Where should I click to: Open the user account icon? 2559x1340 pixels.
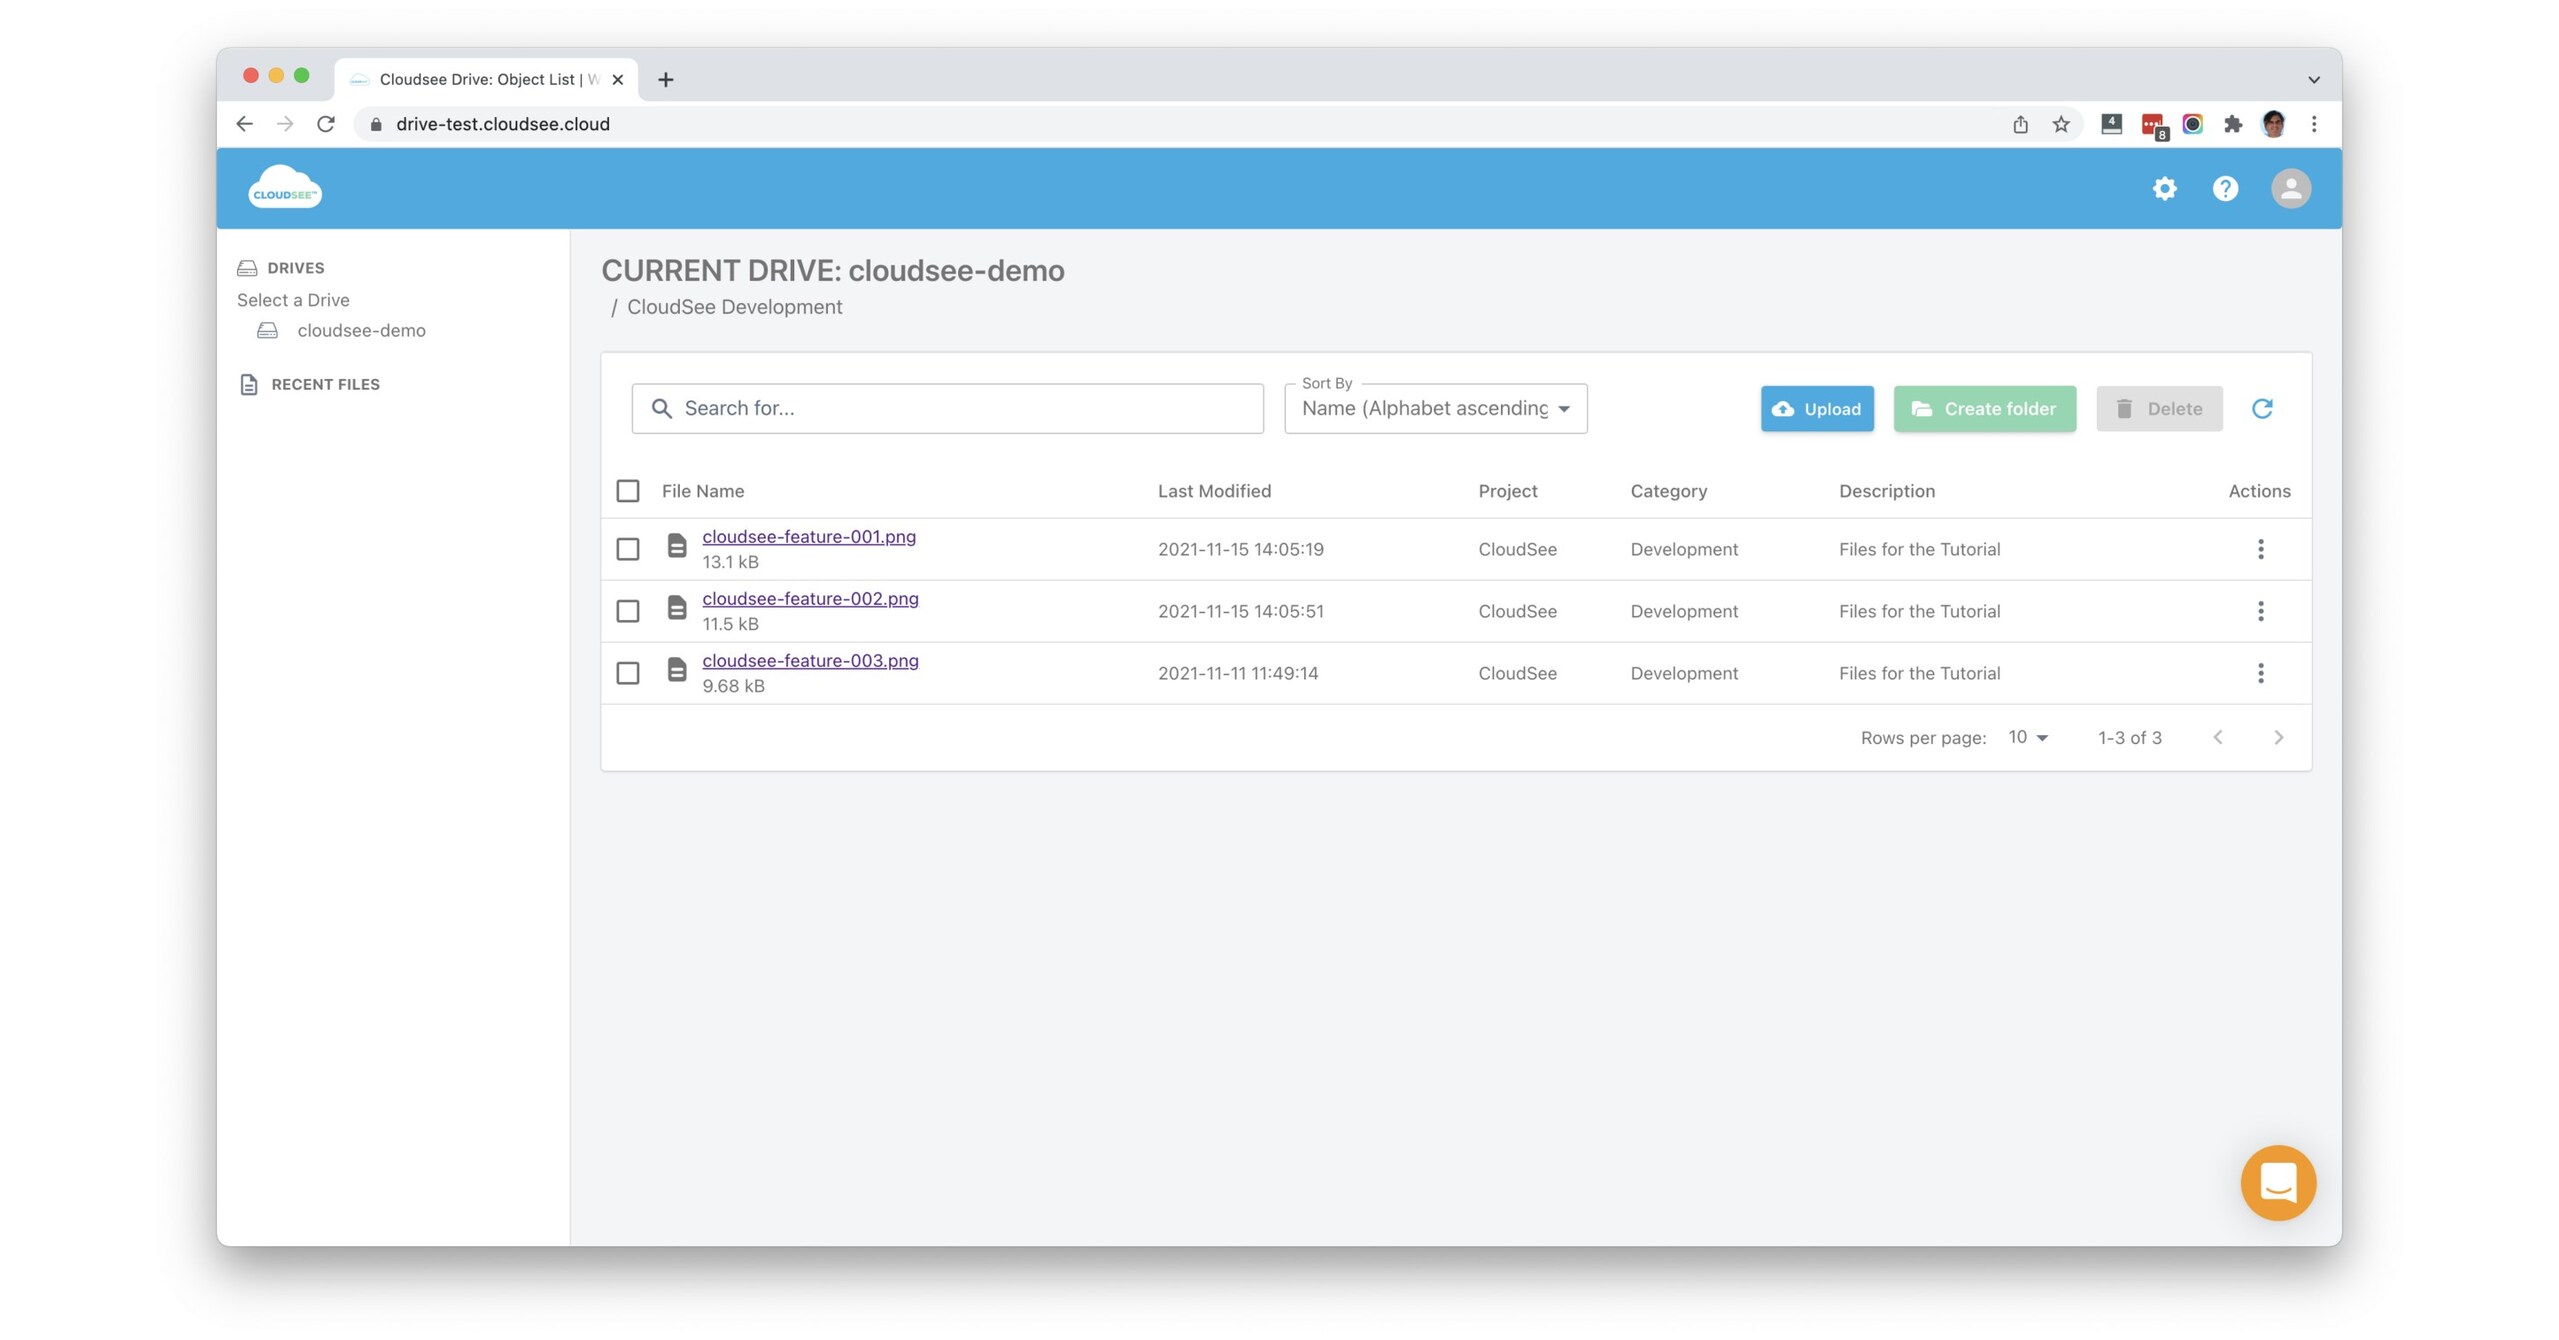(2291, 188)
